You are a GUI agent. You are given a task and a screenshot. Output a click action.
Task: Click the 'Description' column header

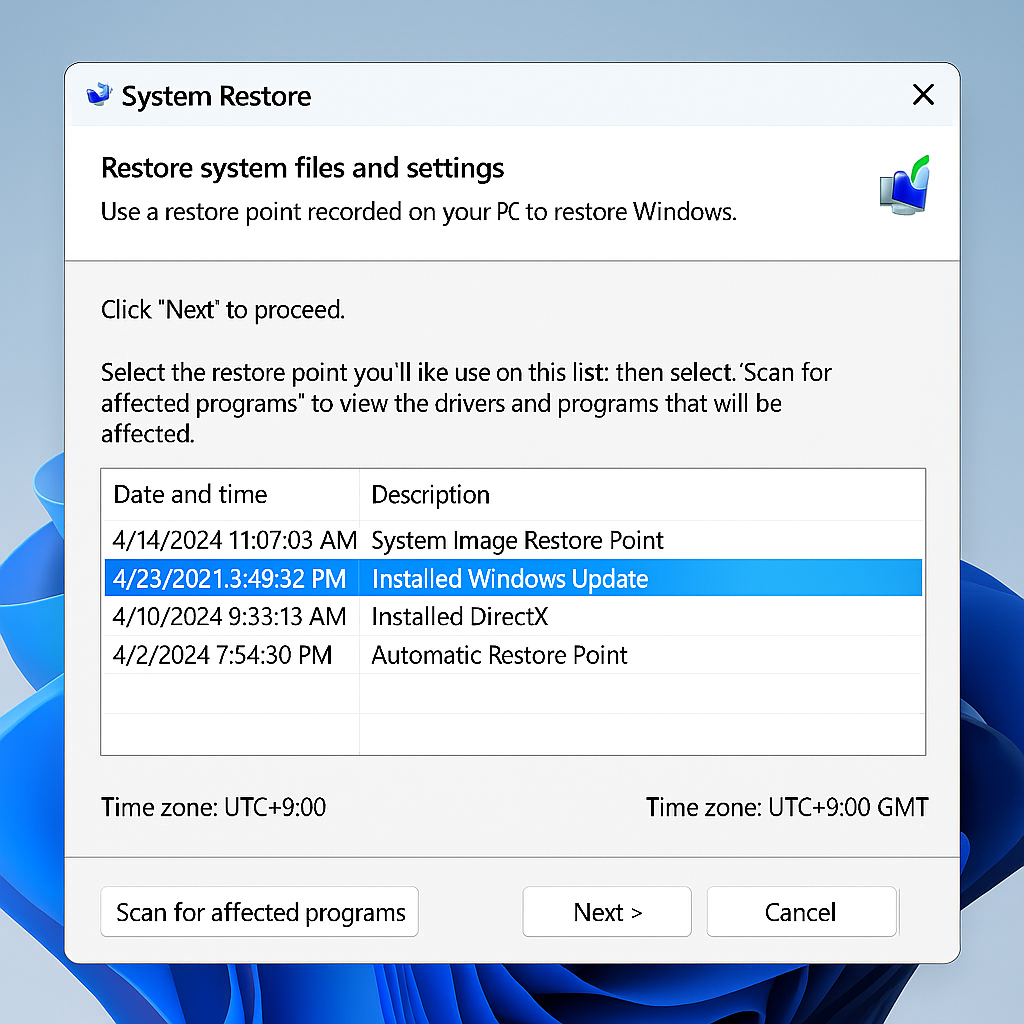pos(430,494)
